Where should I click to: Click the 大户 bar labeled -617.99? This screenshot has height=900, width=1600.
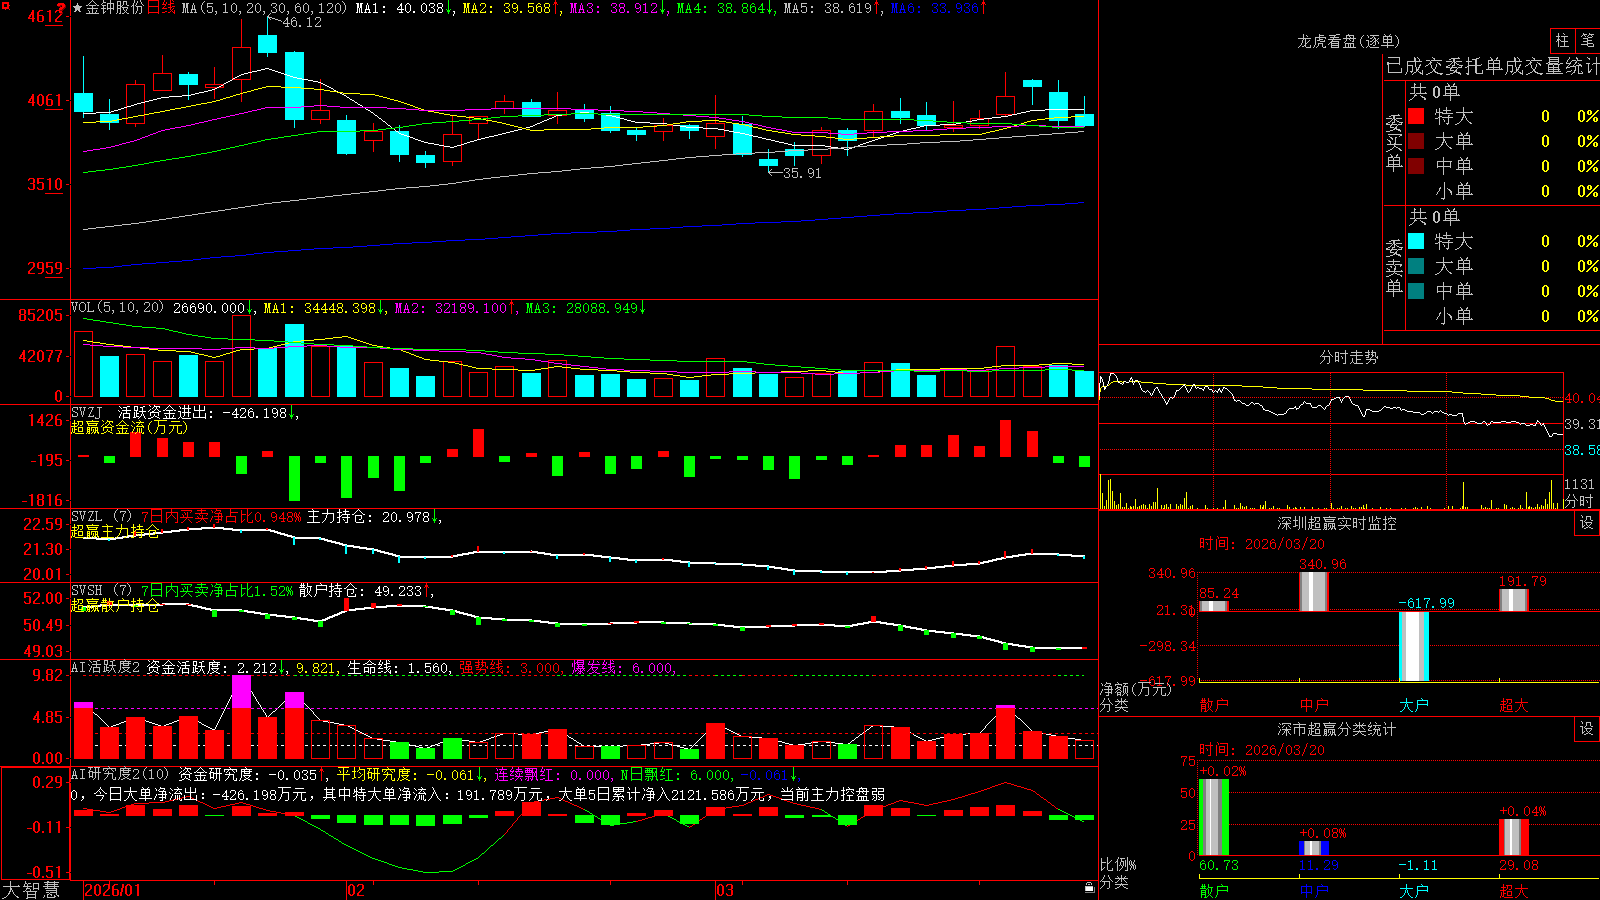pyautogui.click(x=1414, y=646)
